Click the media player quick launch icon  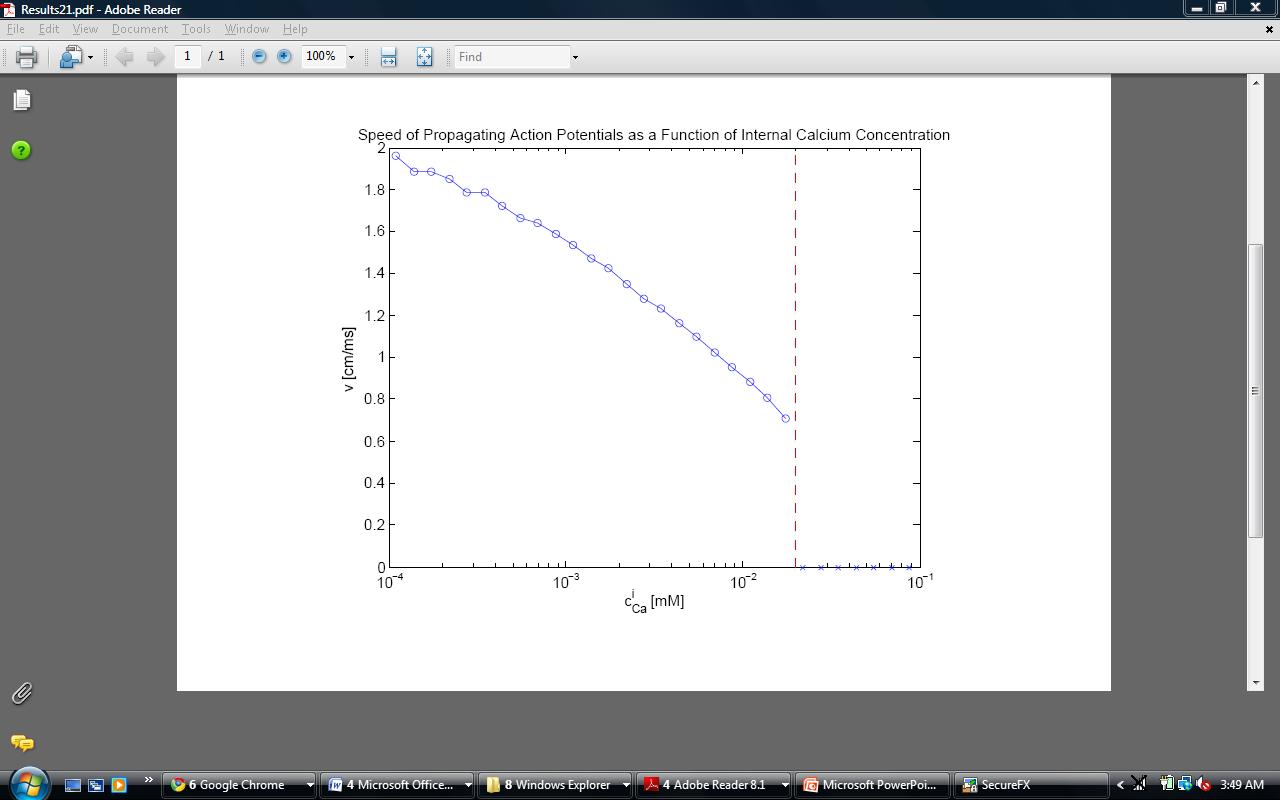pyautogui.click(x=119, y=785)
